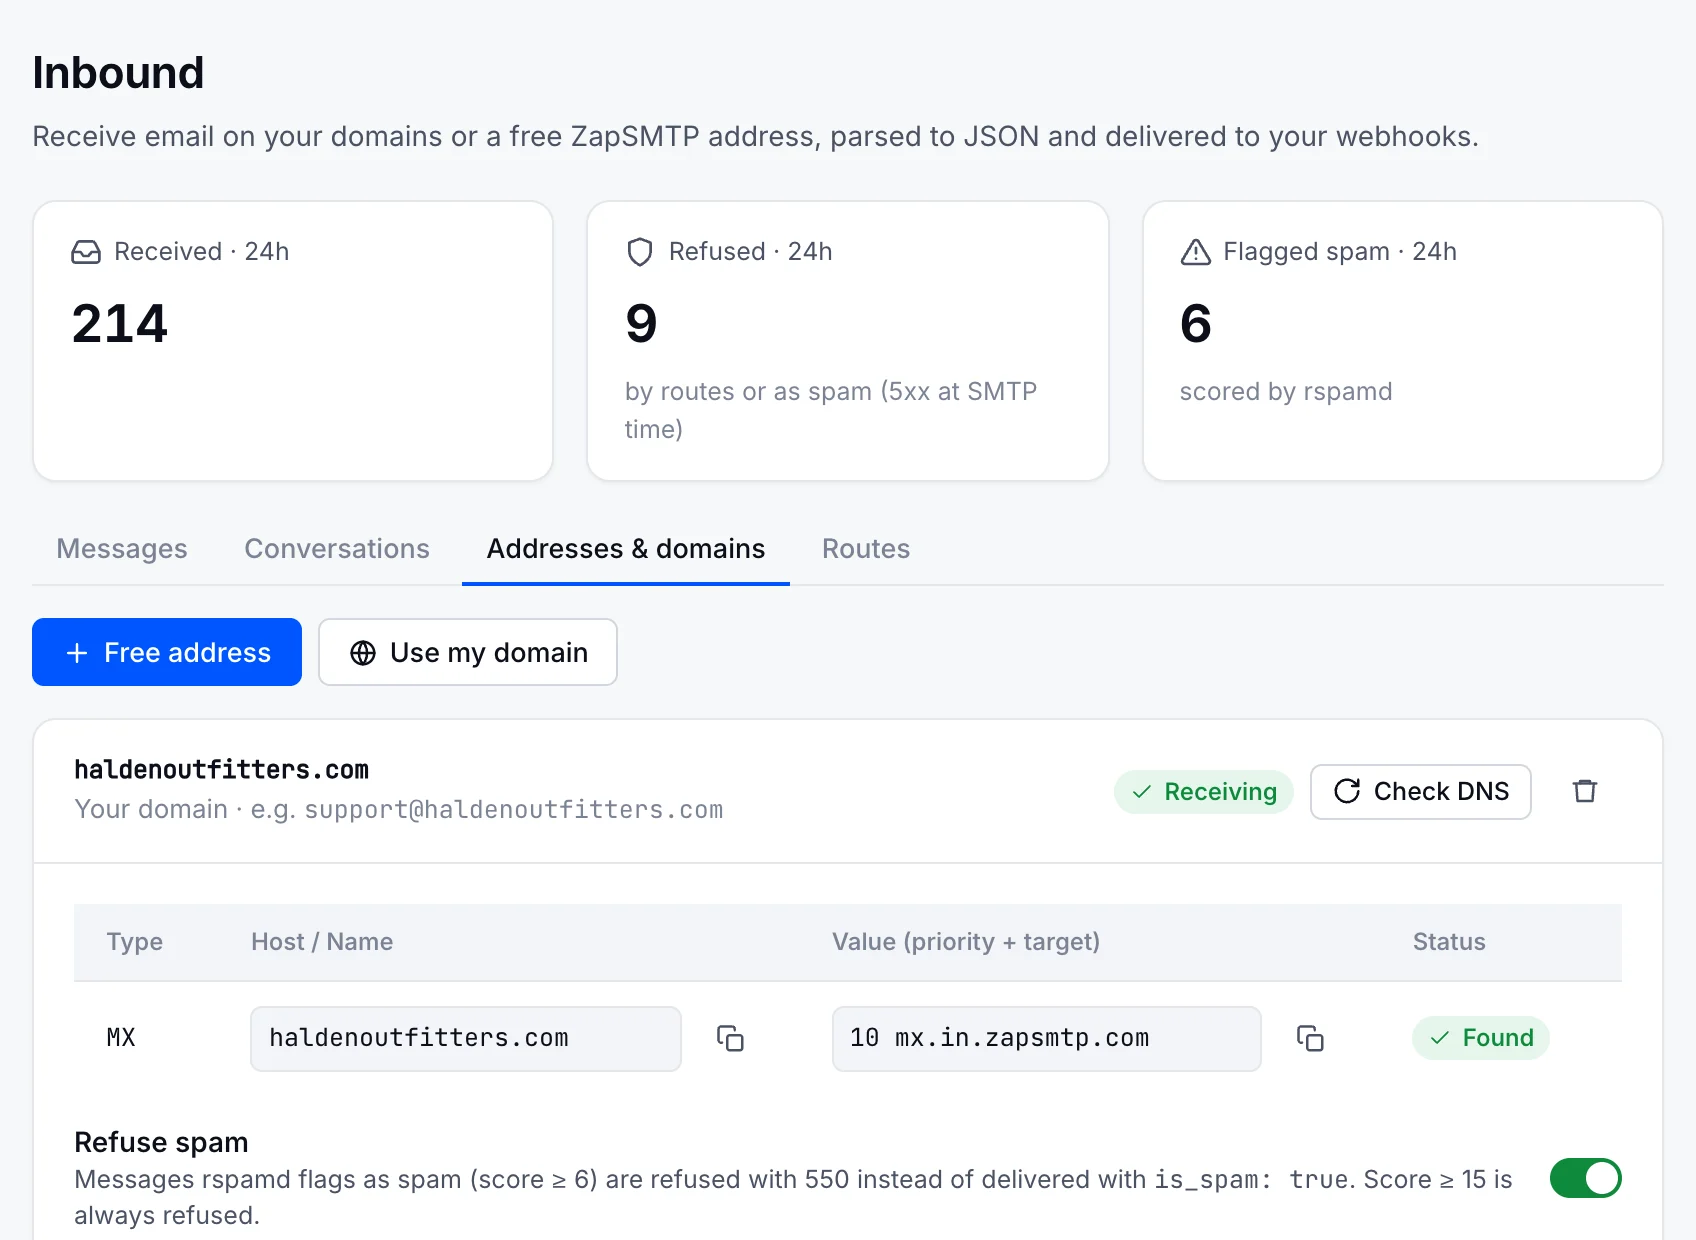Run Check DNS for haldenoutfitters.com
The height and width of the screenshot is (1240, 1696).
[x=1421, y=792]
